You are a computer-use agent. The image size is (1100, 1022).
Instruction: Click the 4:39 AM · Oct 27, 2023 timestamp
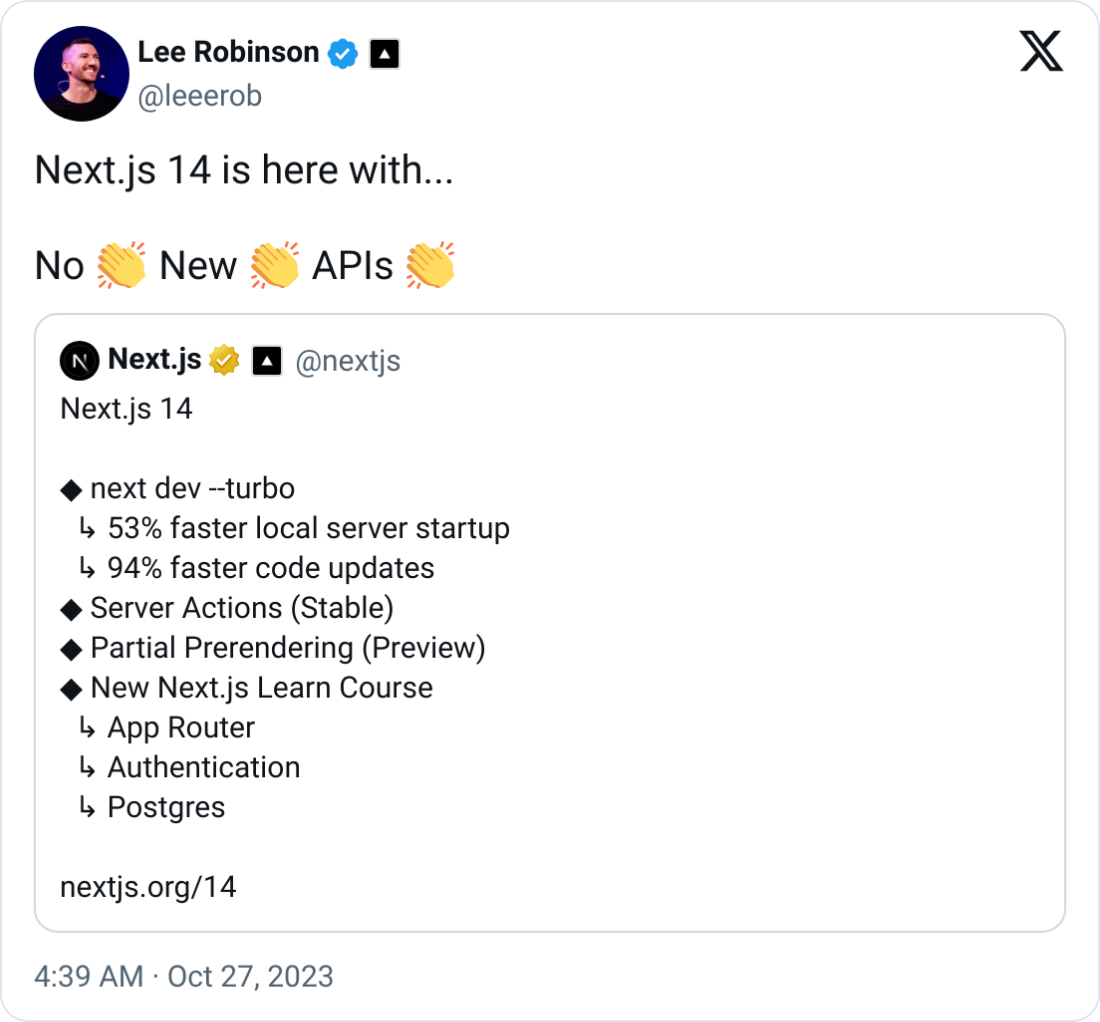184,976
